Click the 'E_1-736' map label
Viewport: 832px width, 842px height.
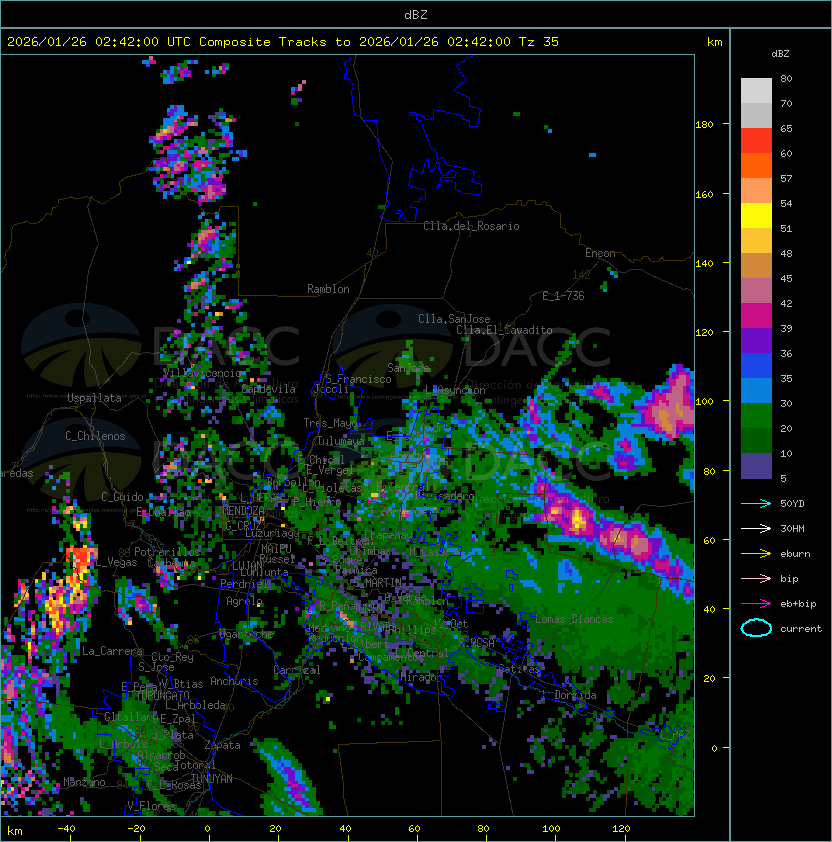[563, 296]
